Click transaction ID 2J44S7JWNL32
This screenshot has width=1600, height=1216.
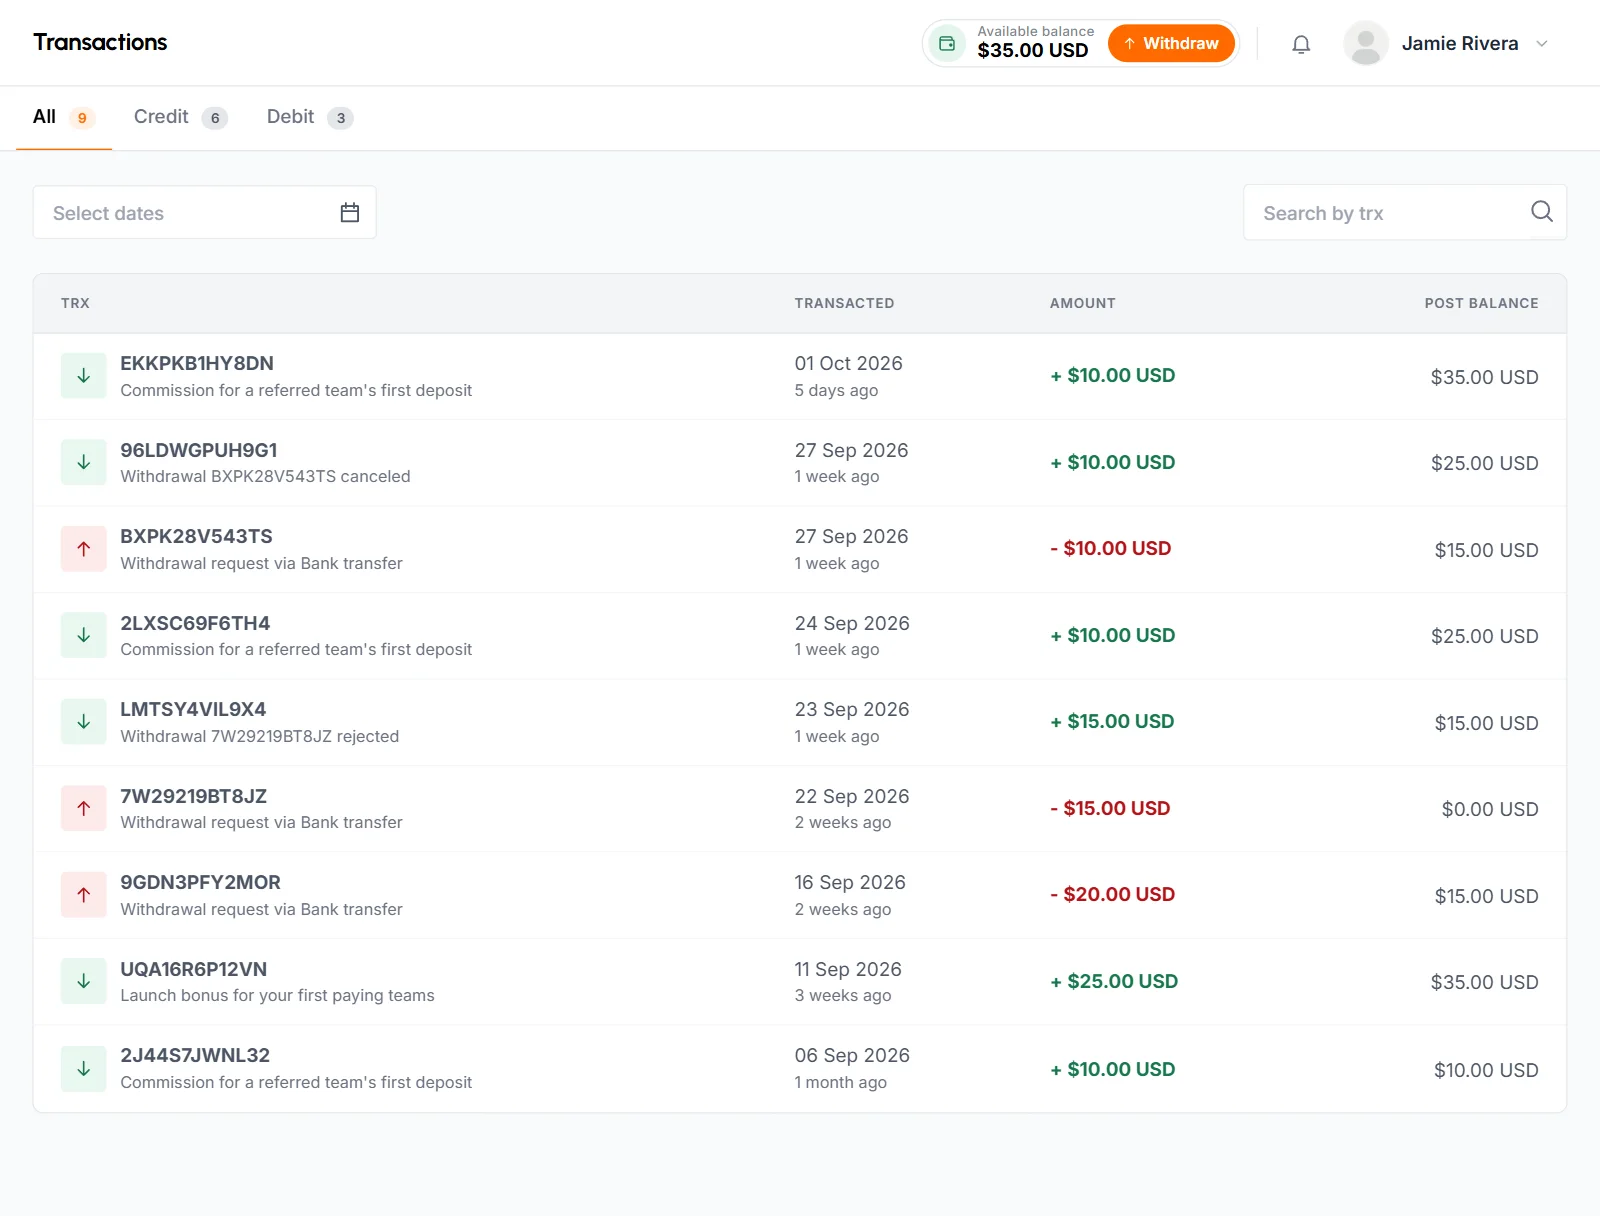pyautogui.click(x=195, y=1055)
